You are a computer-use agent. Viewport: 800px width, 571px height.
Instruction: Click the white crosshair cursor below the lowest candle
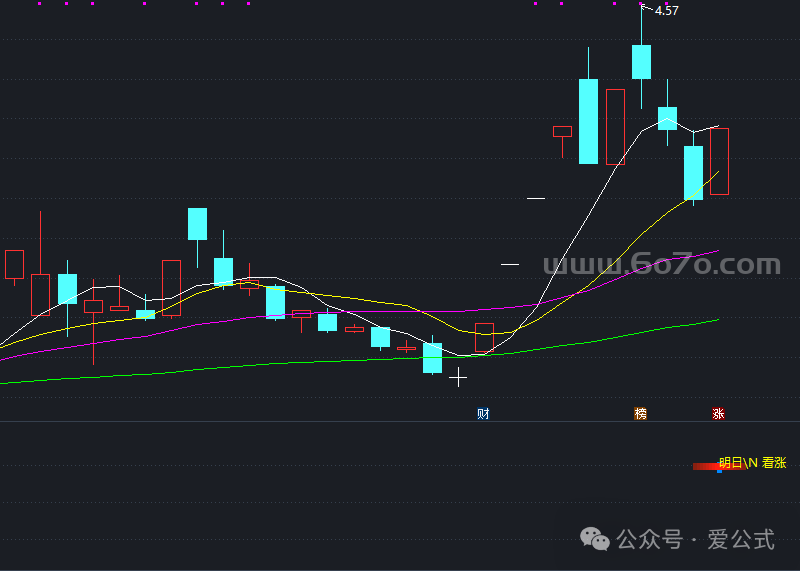click(458, 377)
